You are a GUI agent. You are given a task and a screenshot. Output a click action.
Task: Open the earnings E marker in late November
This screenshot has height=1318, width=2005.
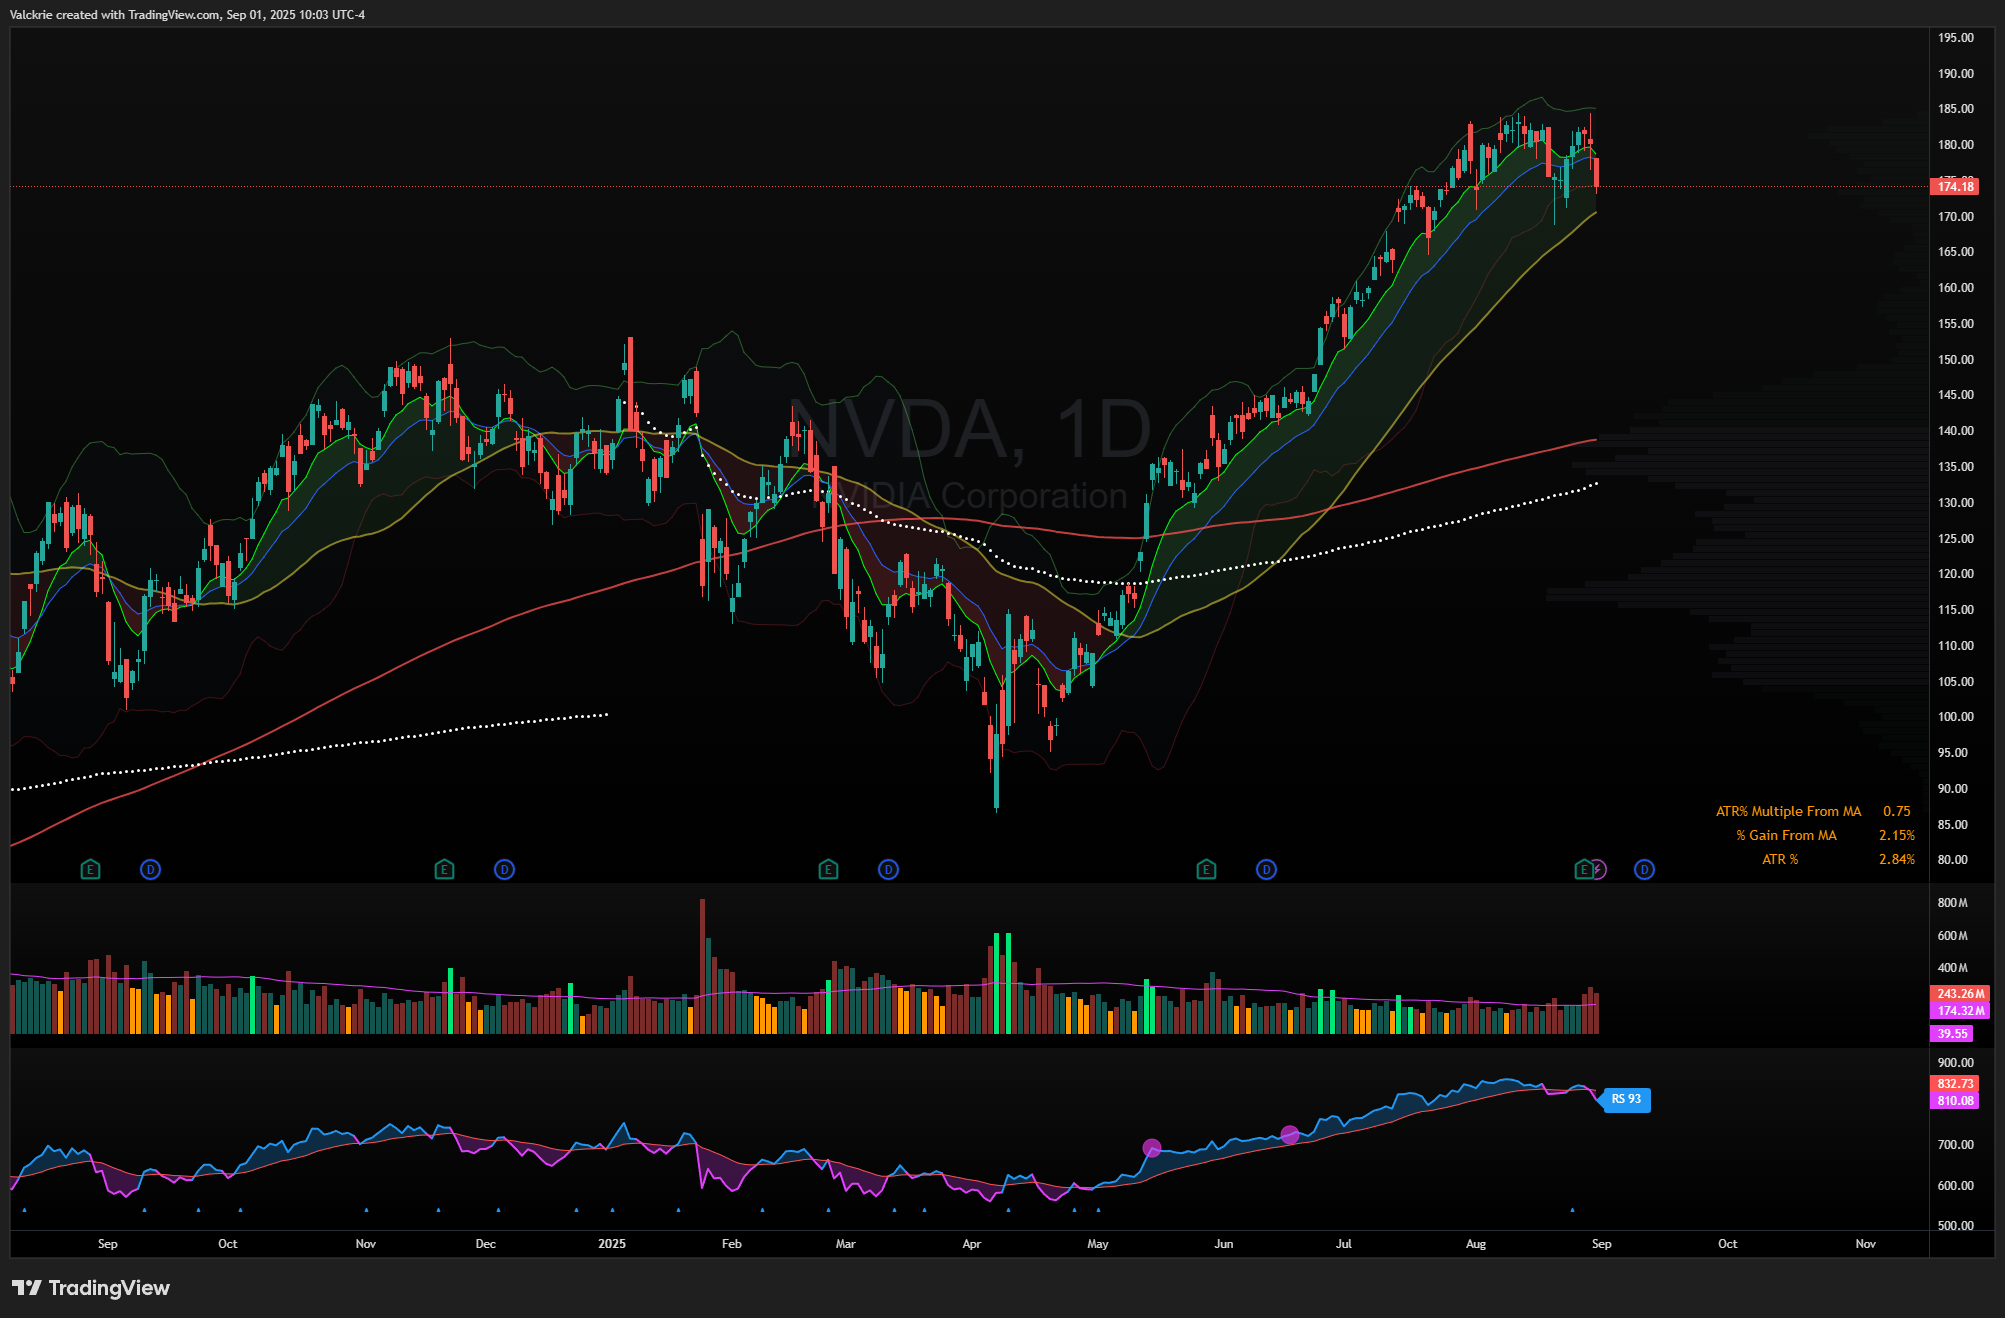tap(444, 870)
